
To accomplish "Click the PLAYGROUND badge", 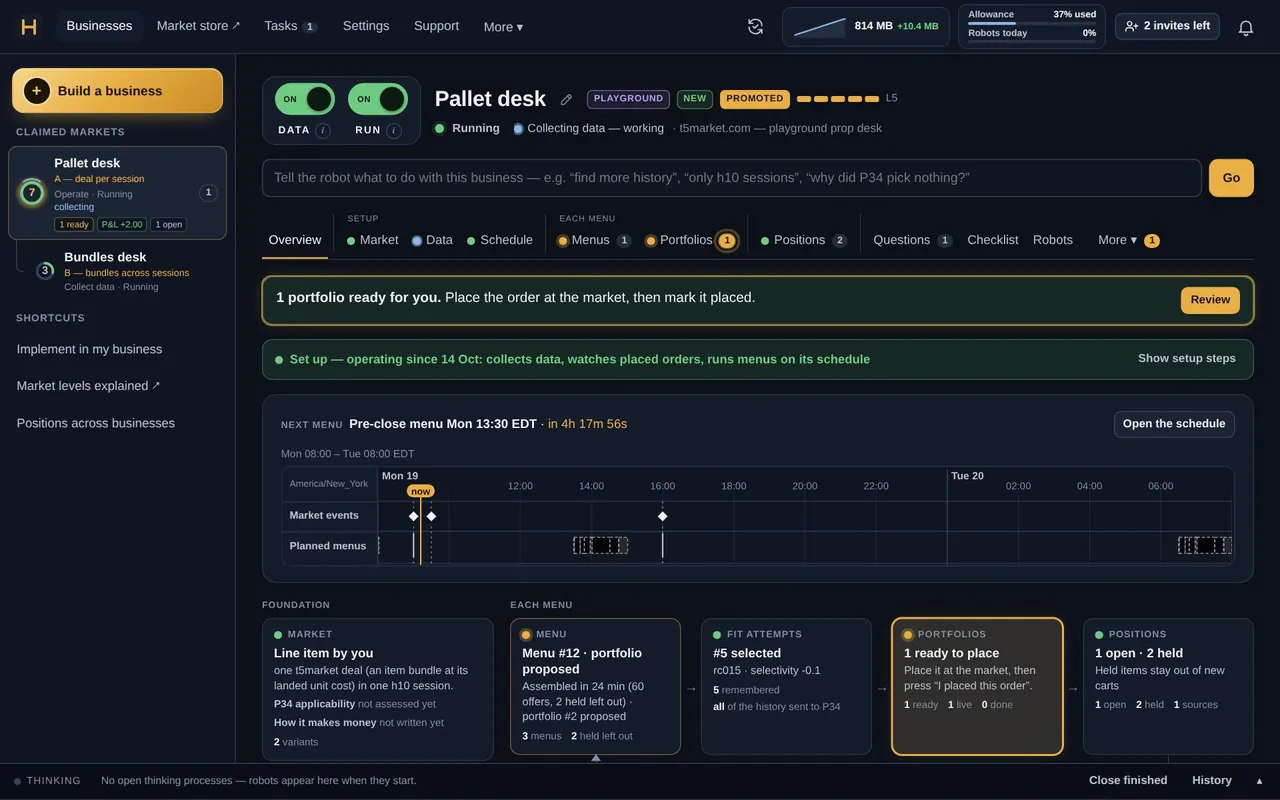I will [628, 99].
